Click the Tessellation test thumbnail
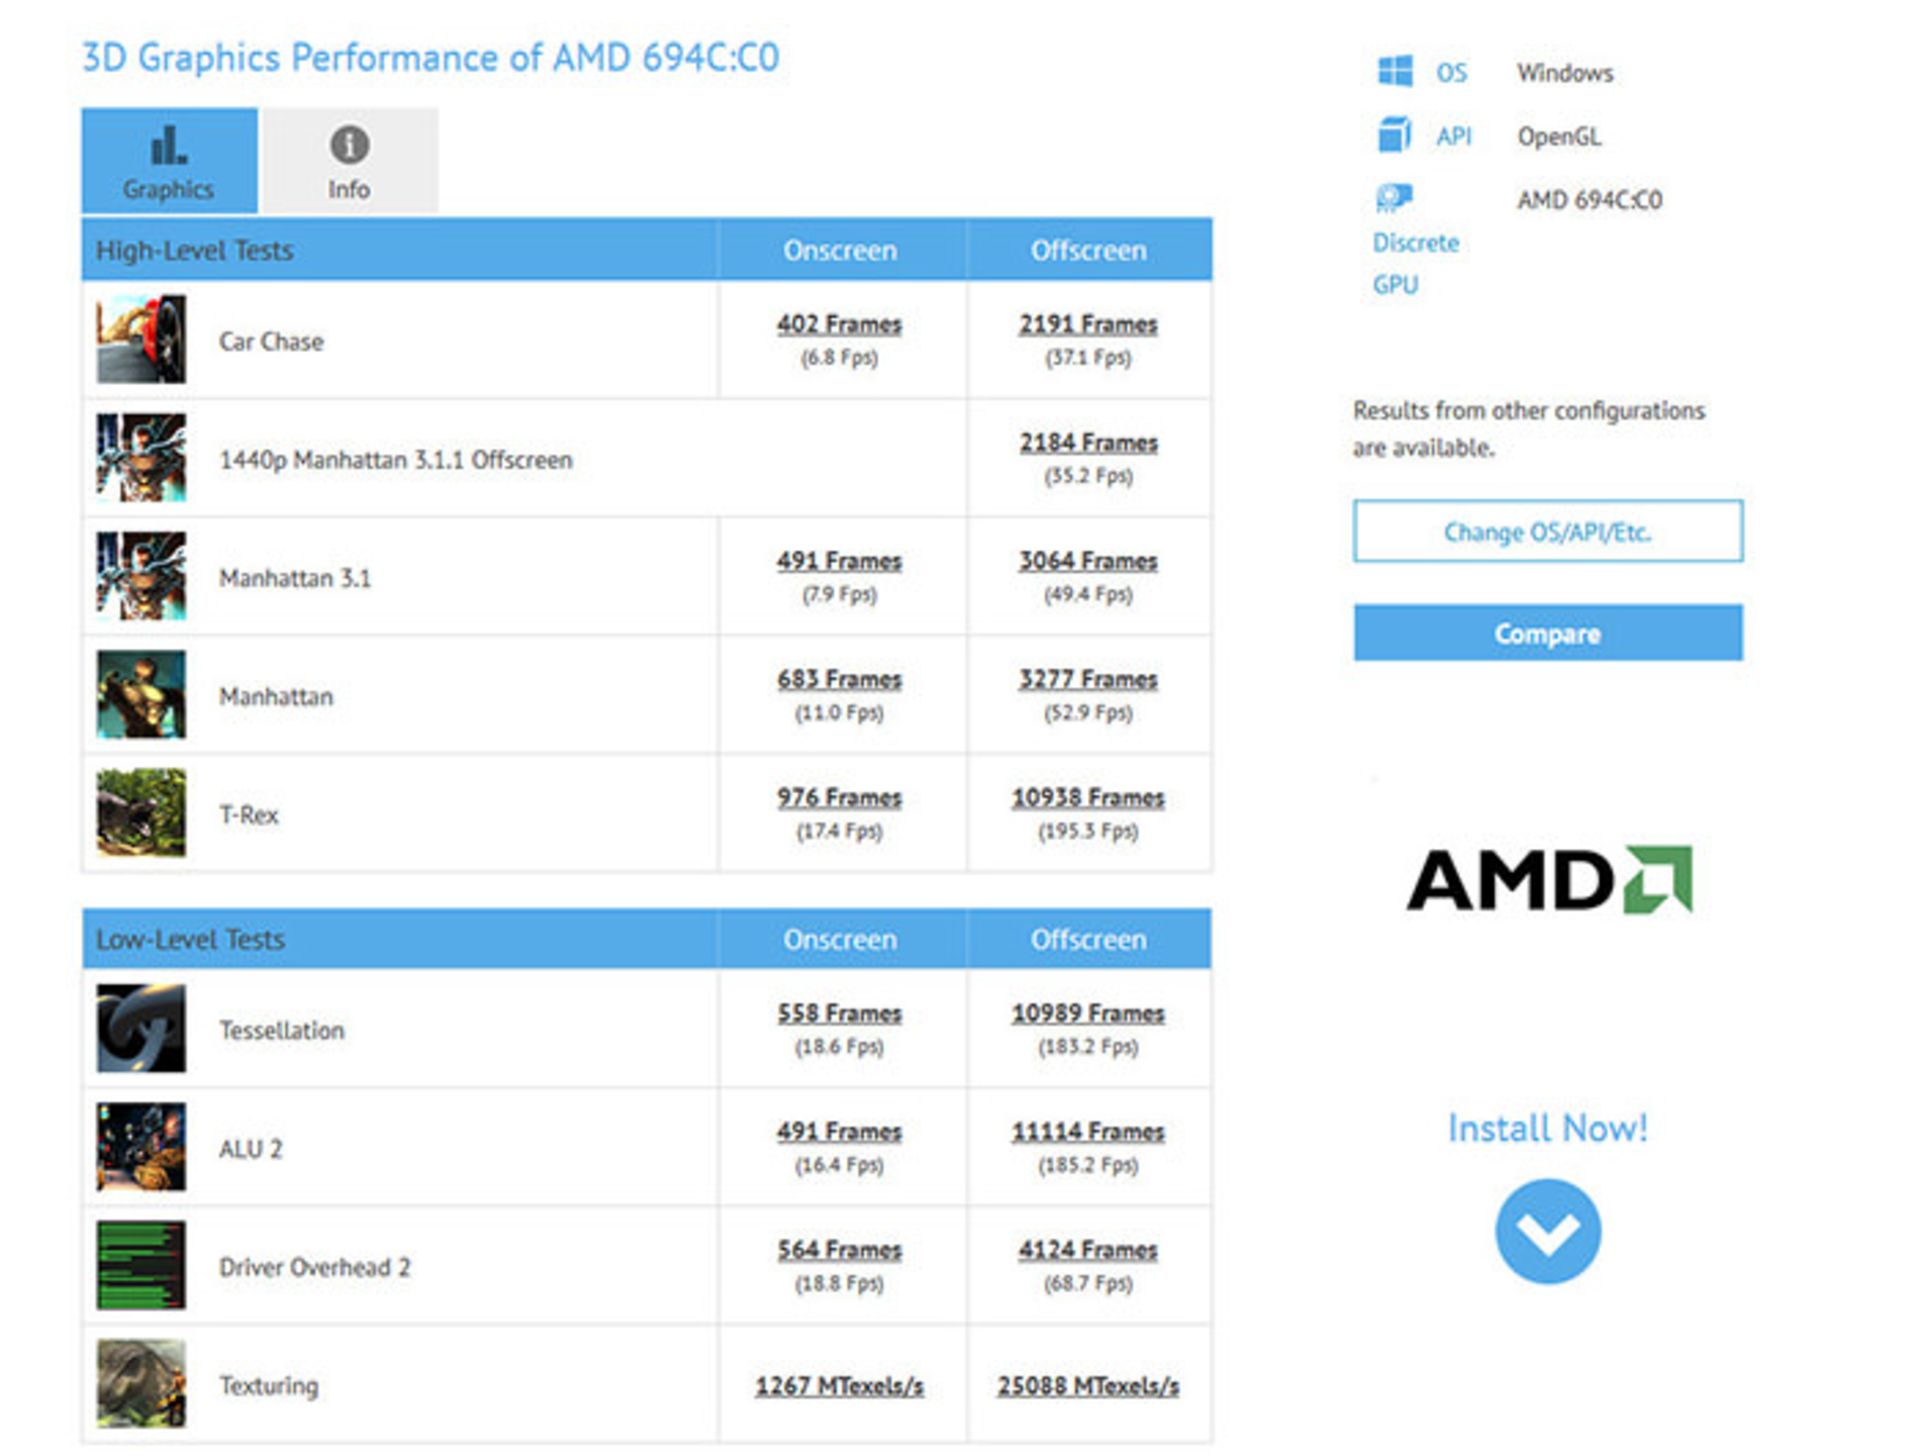The image size is (1920, 1456). [x=141, y=1028]
